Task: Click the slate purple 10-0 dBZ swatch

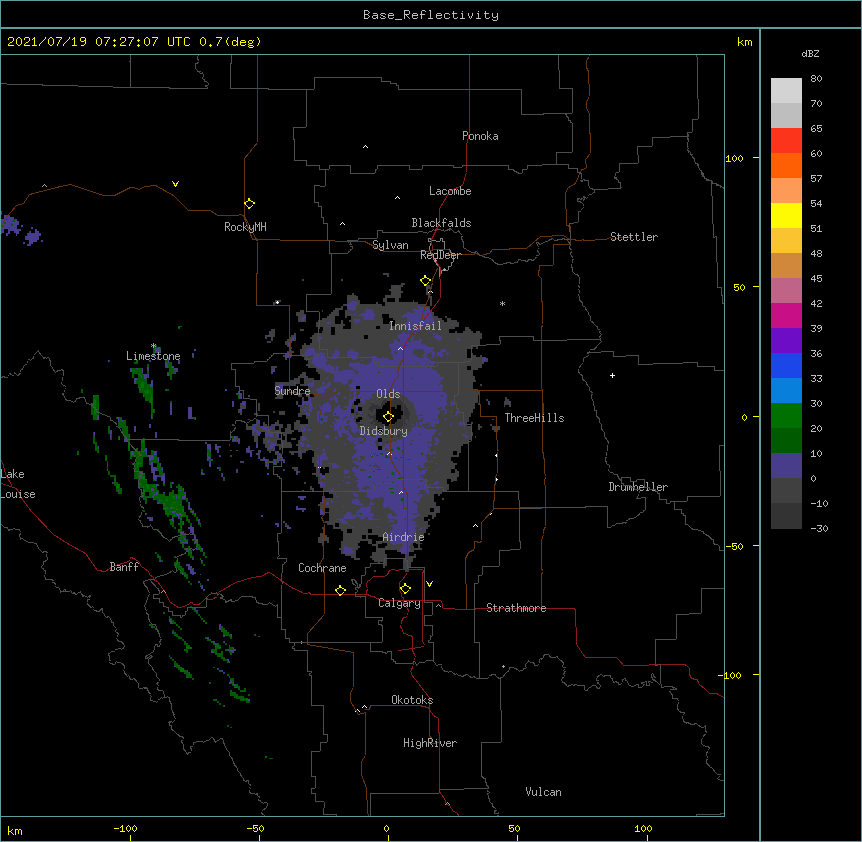Action: 786,466
